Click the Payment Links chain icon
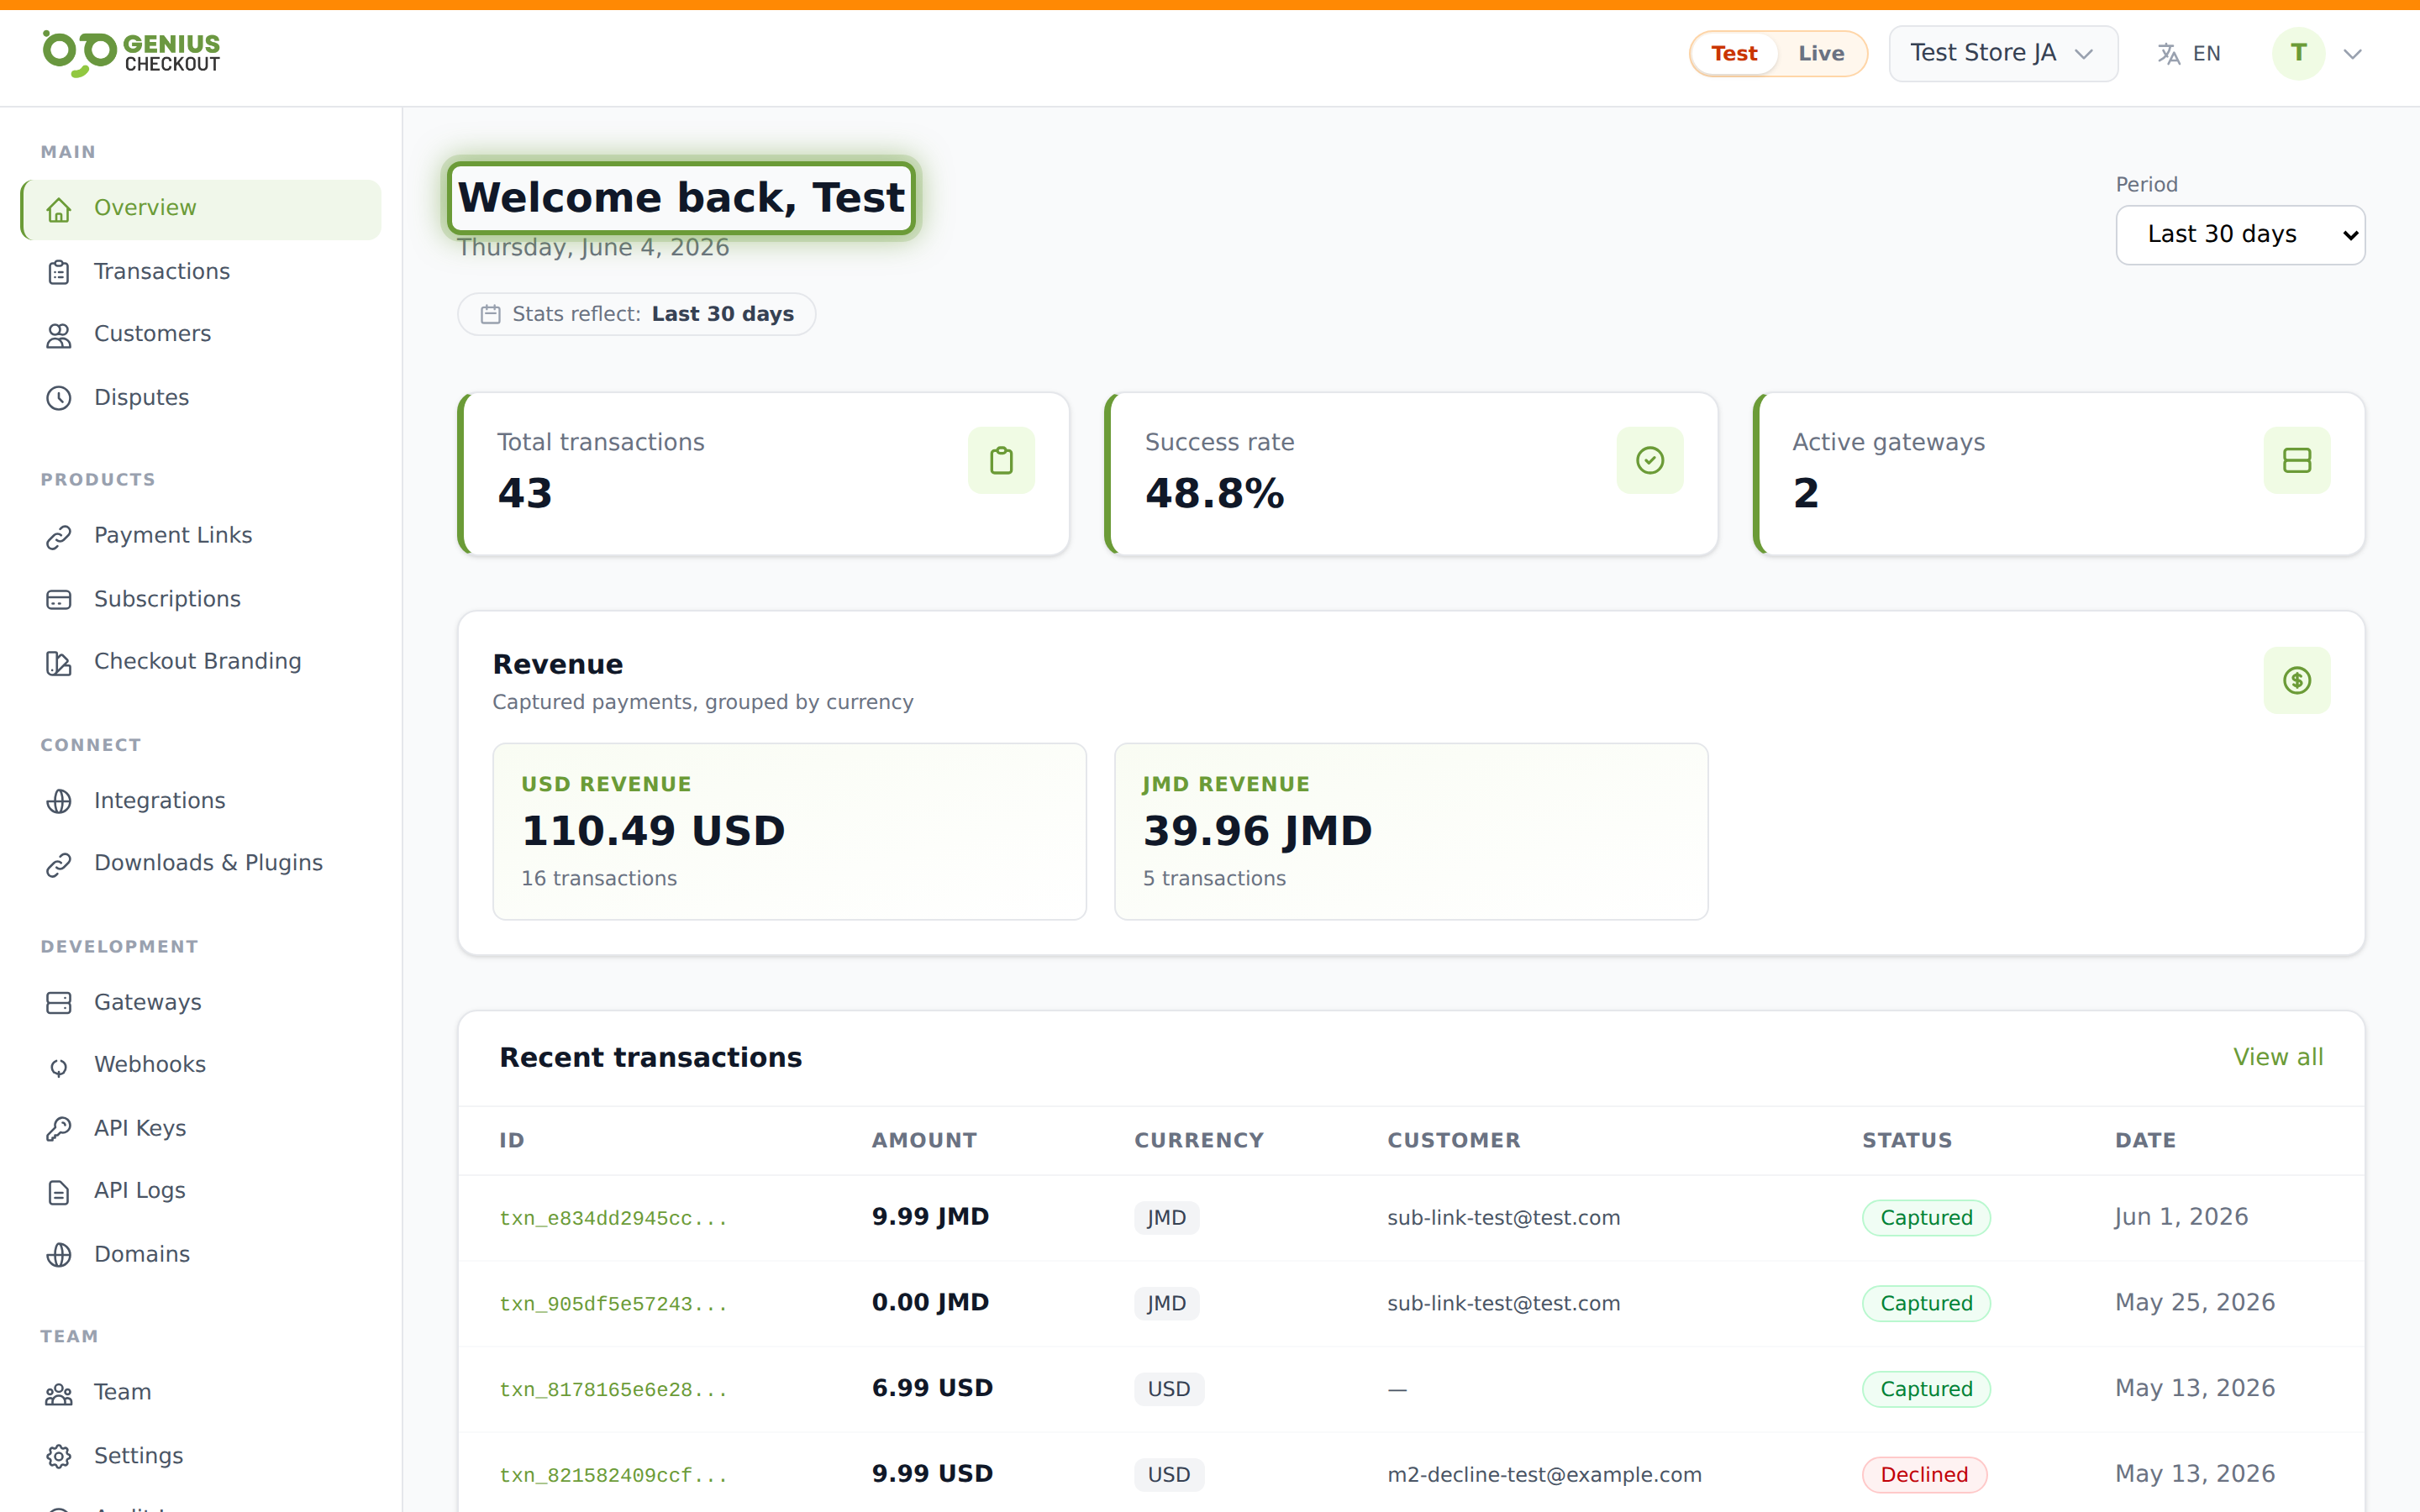The image size is (2420, 1512). [x=59, y=537]
